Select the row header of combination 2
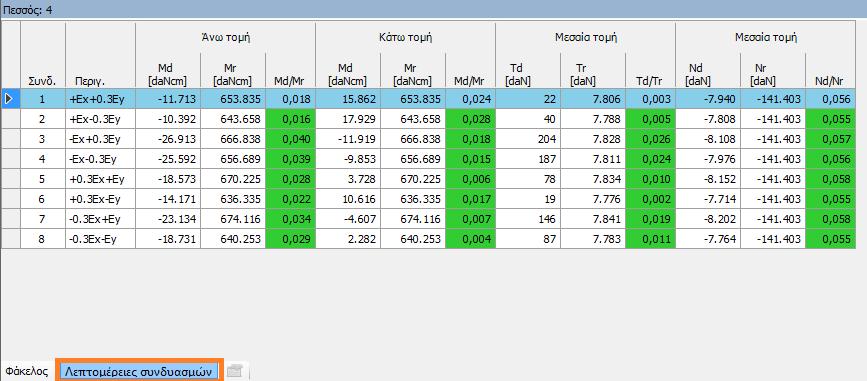The image size is (867, 381). point(11,119)
